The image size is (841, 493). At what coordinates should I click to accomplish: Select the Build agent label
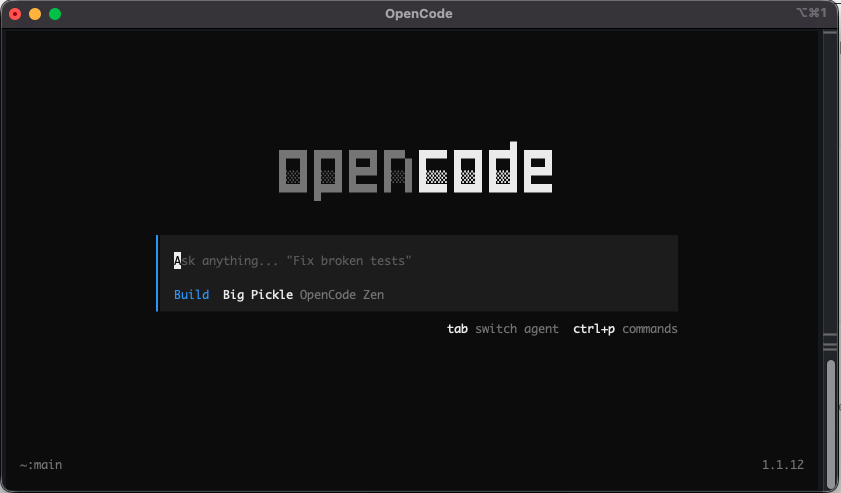(x=191, y=295)
